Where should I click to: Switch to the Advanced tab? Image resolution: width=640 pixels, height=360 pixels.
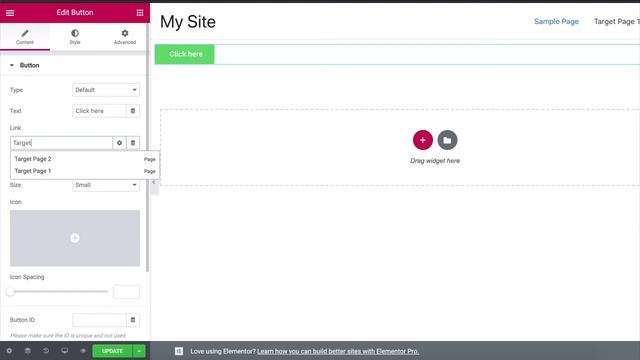[124, 37]
